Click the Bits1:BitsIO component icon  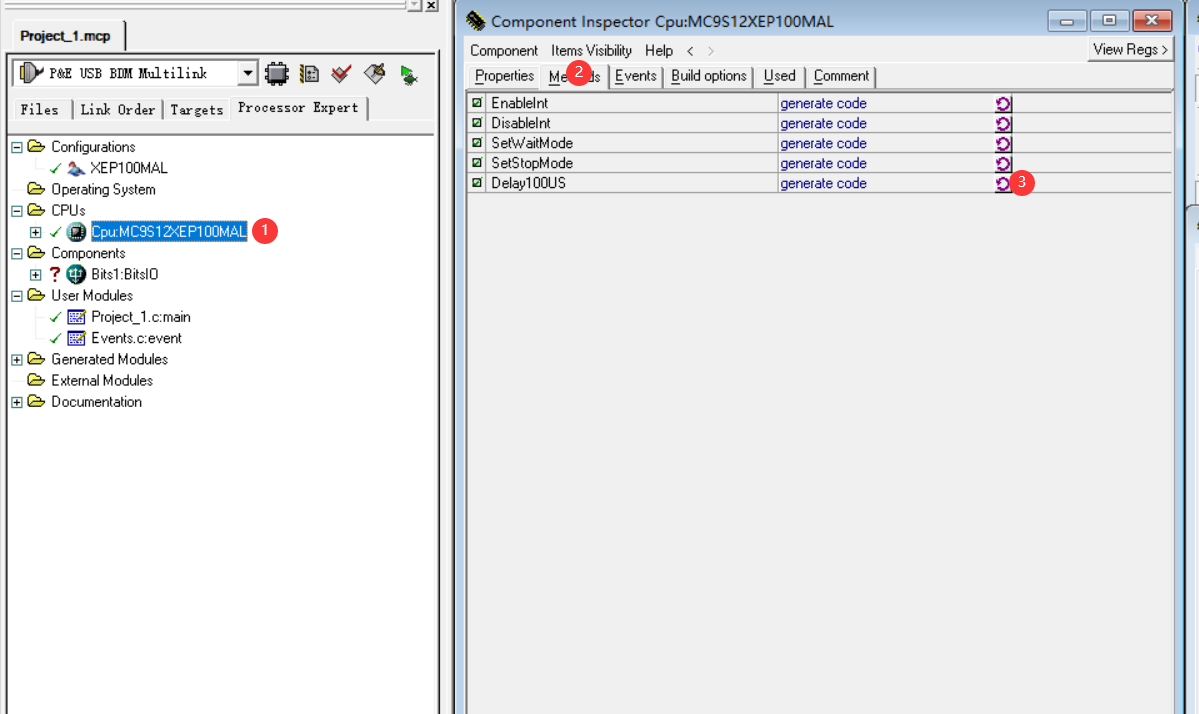(x=76, y=274)
